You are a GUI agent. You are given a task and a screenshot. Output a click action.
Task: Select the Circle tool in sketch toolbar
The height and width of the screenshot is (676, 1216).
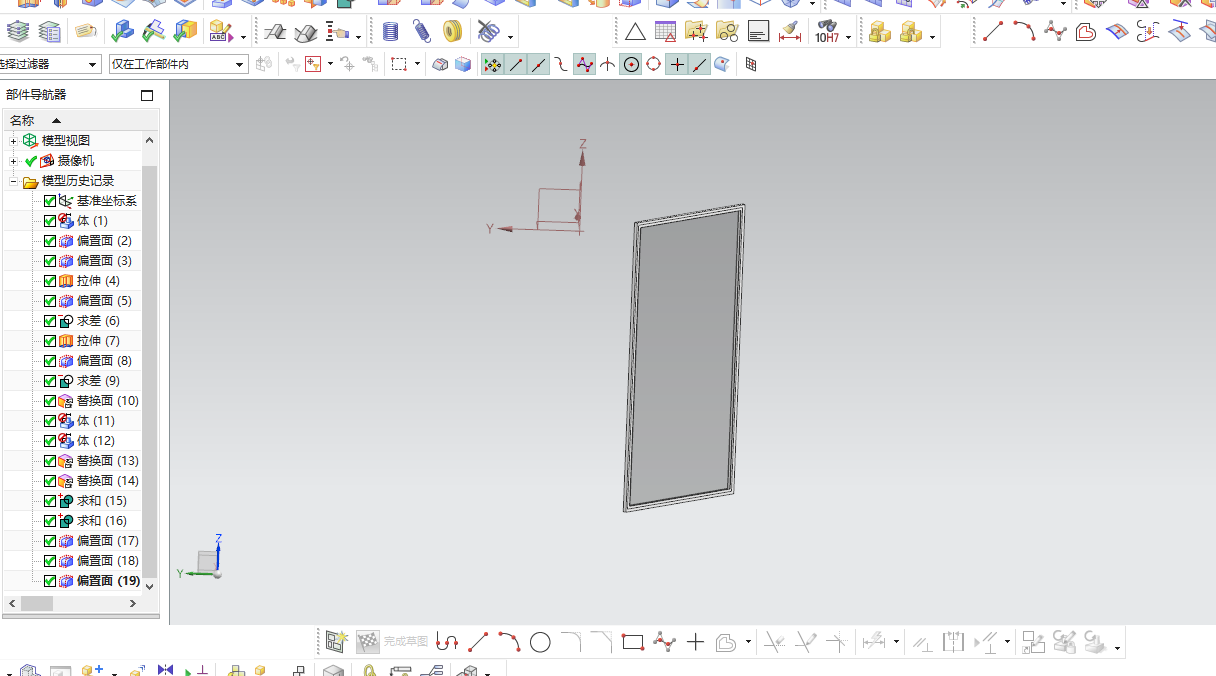[540, 642]
